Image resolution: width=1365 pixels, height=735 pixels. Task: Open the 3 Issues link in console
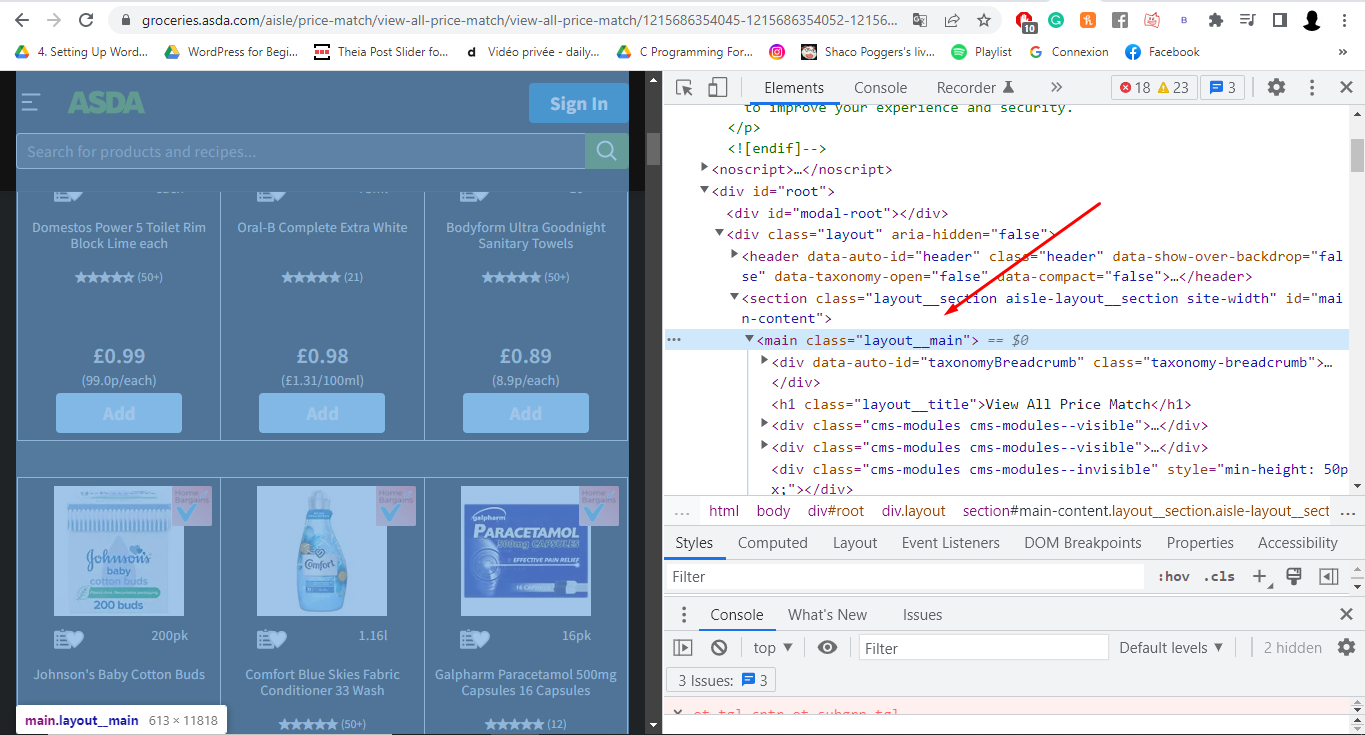723,681
